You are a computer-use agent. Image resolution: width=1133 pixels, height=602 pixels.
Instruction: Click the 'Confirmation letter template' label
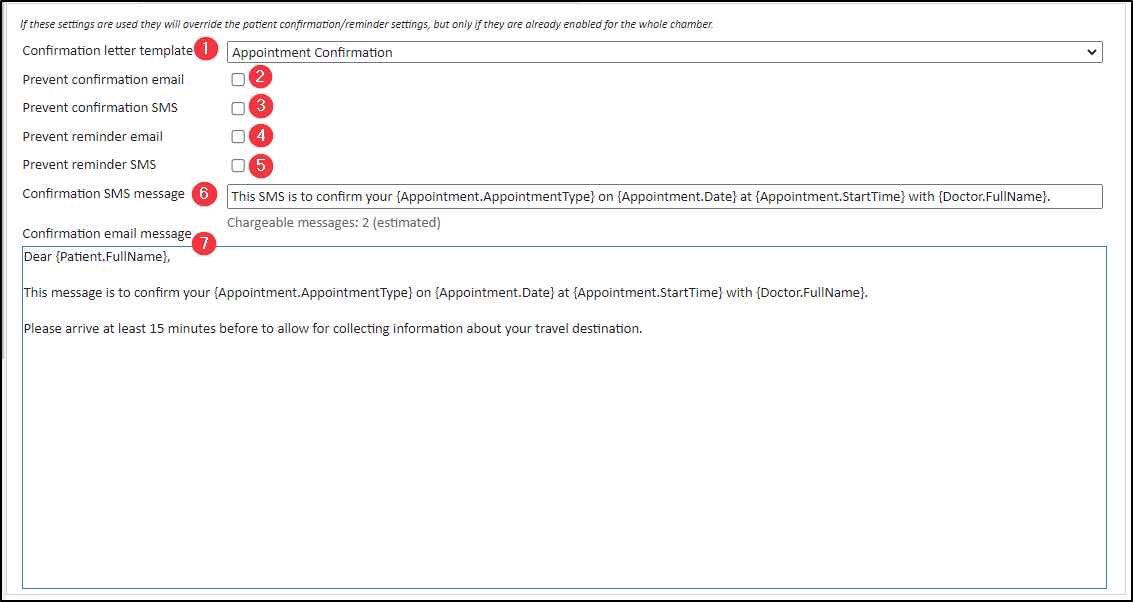[x=106, y=50]
